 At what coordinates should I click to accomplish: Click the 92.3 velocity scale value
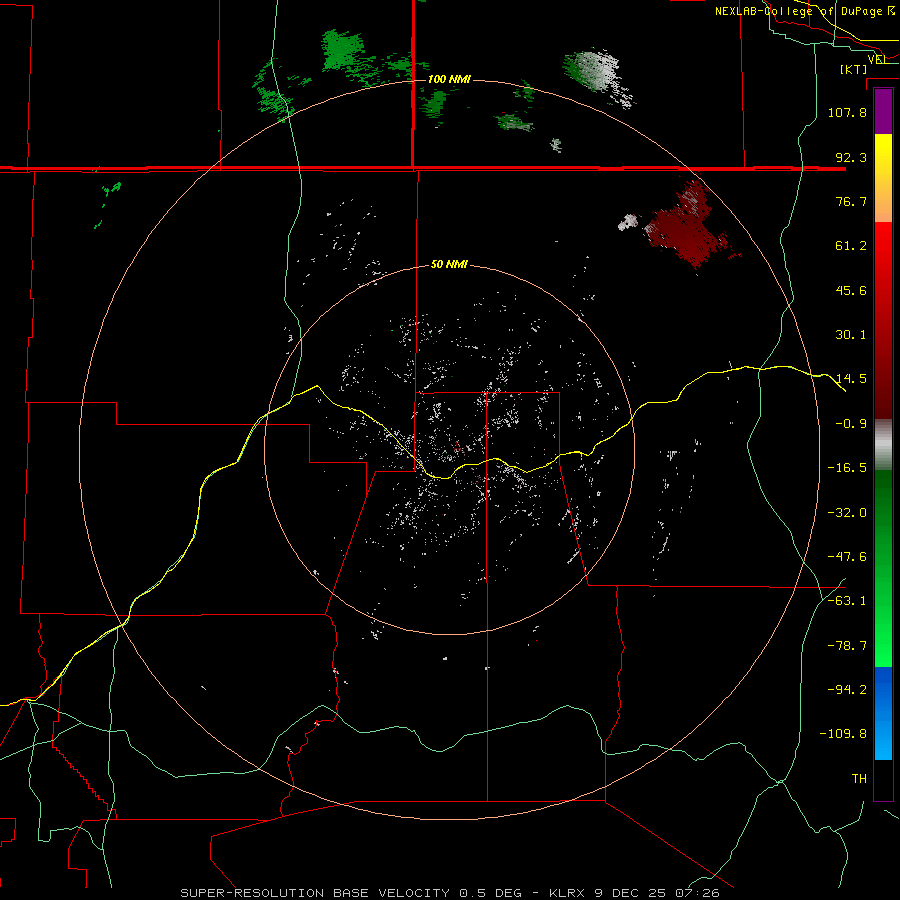click(851, 157)
